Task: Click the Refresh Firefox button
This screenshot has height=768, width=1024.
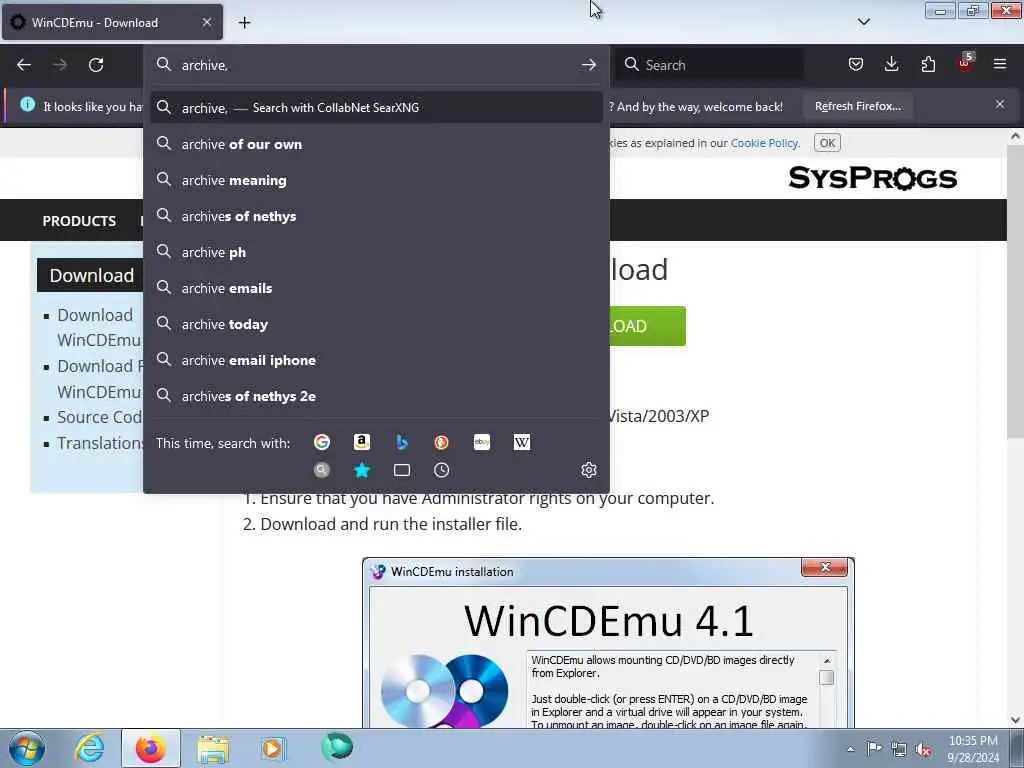Action: point(857,106)
